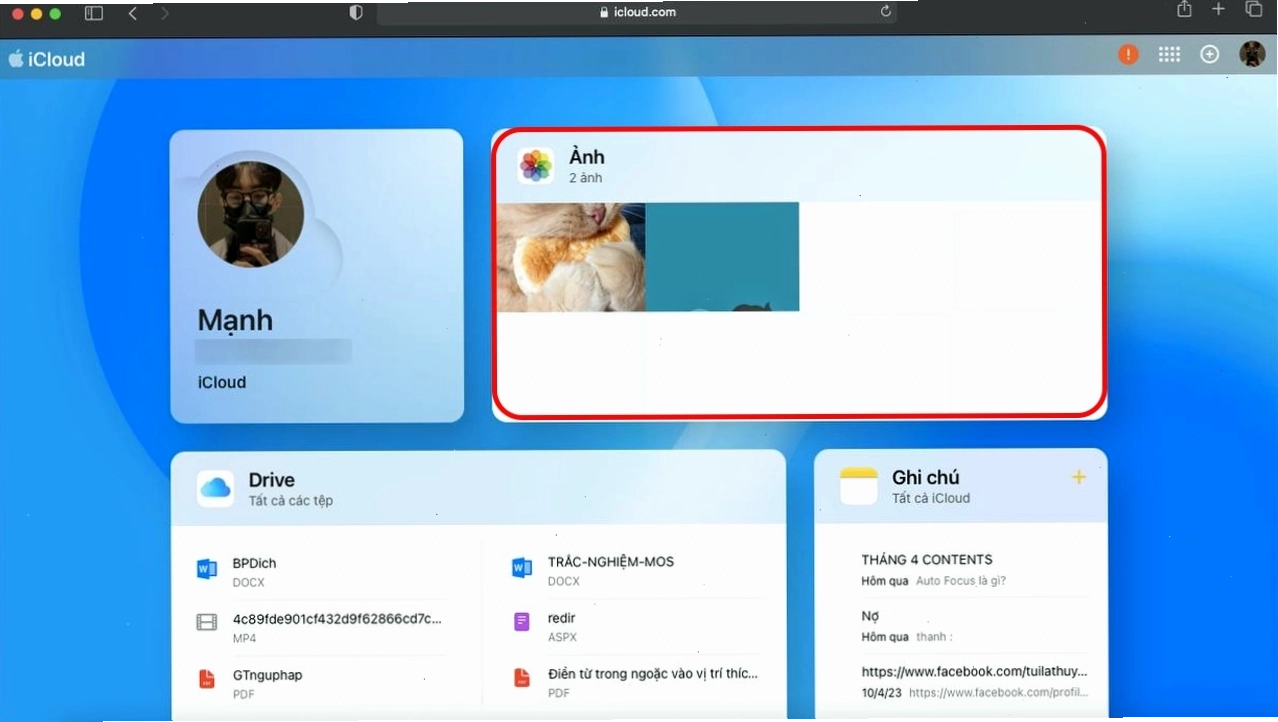
Task: Click iCloud label in profile card
Action: pos(222,382)
